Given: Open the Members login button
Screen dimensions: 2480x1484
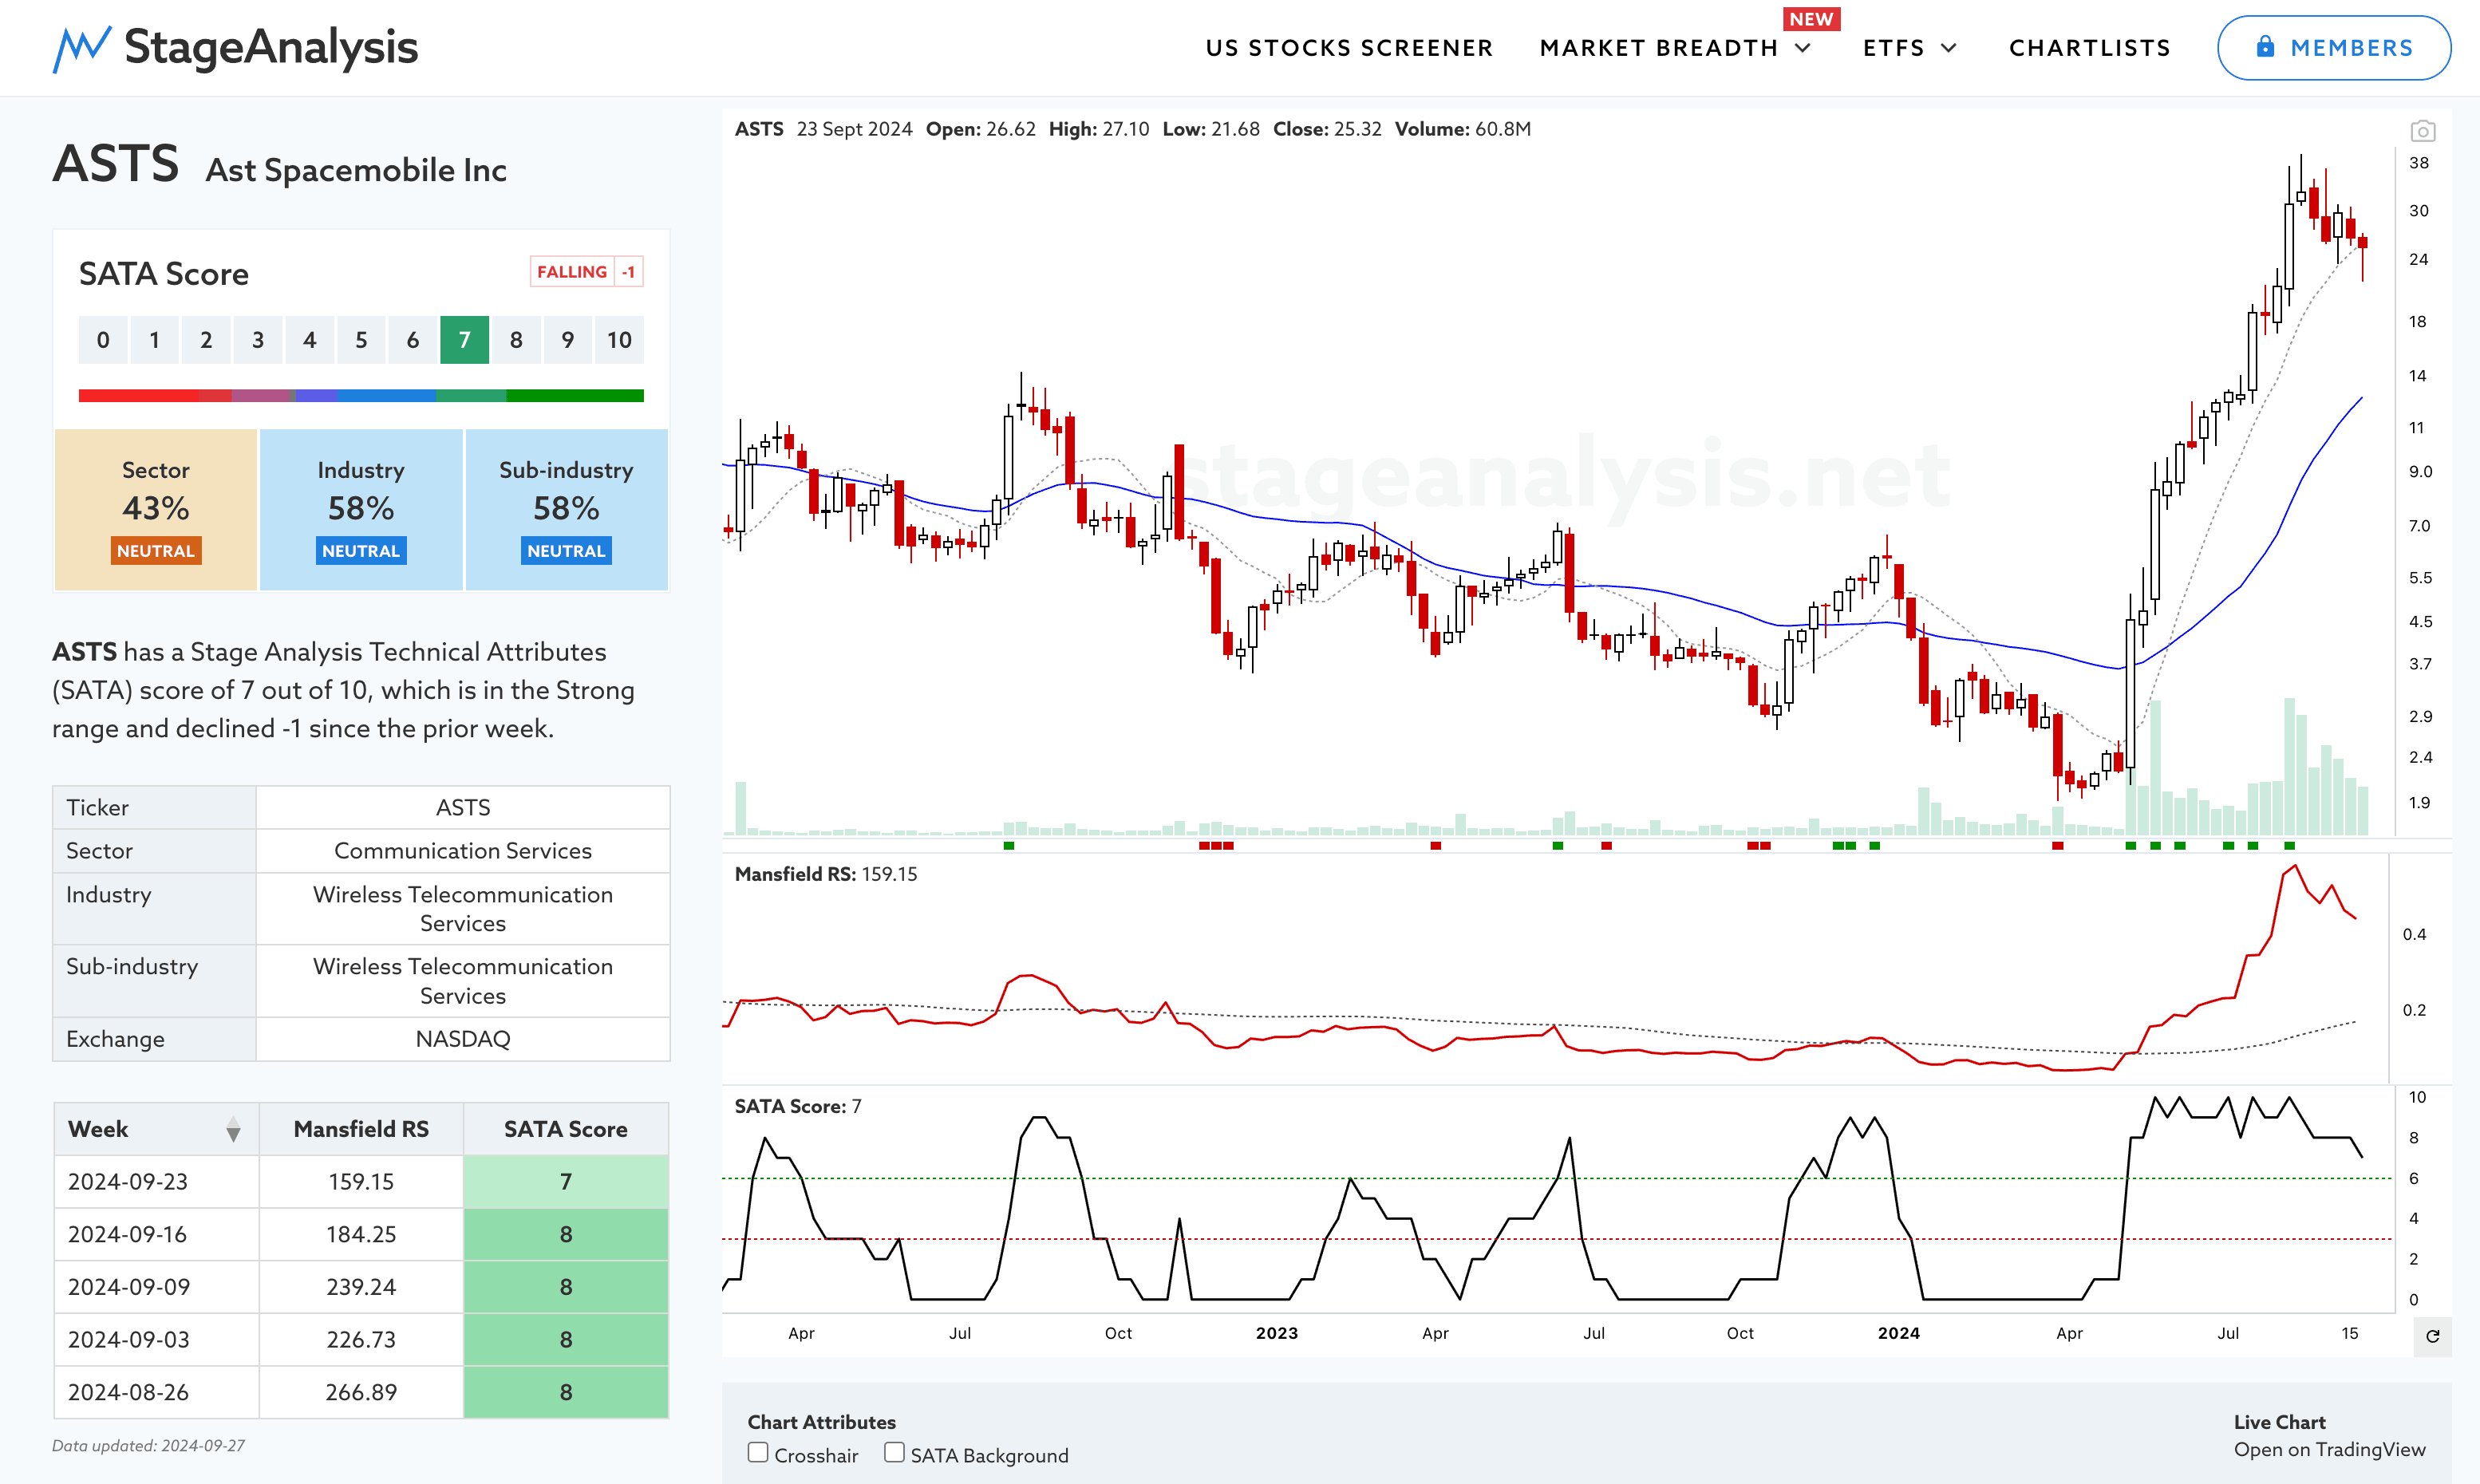Looking at the screenshot, I should click(x=2333, y=48).
